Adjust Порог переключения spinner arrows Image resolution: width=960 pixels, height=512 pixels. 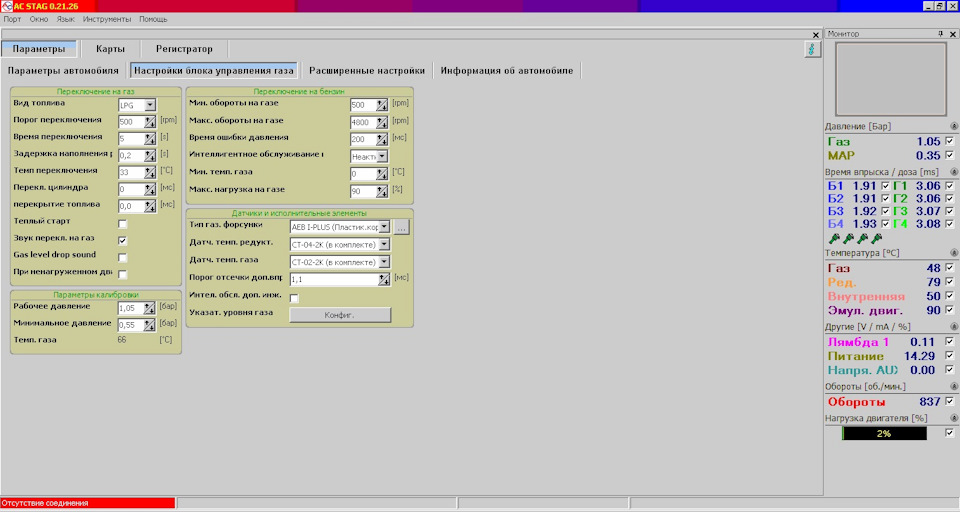pos(150,122)
